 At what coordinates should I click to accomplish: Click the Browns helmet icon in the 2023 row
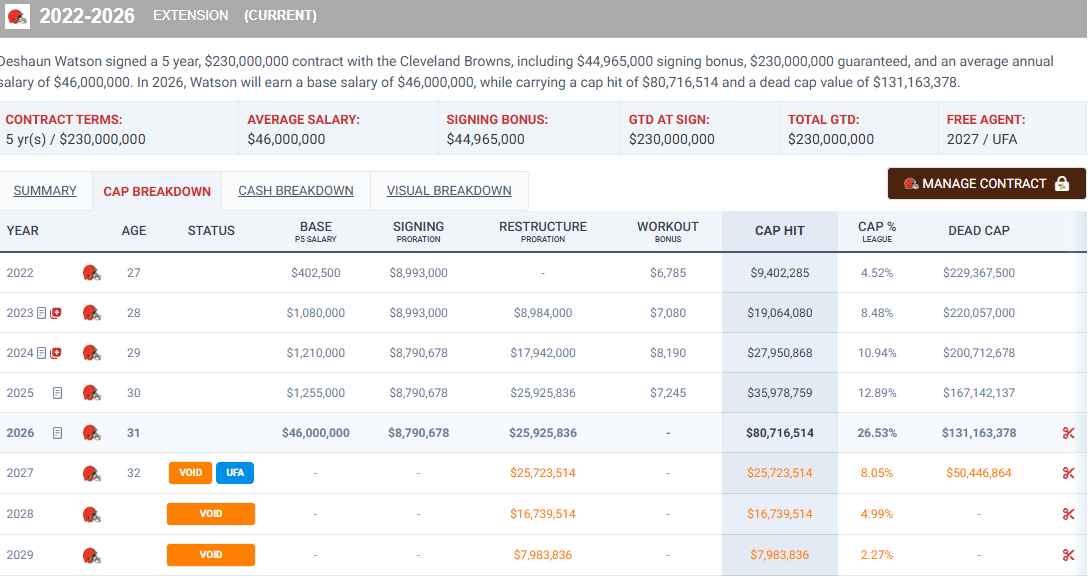tap(91, 313)
